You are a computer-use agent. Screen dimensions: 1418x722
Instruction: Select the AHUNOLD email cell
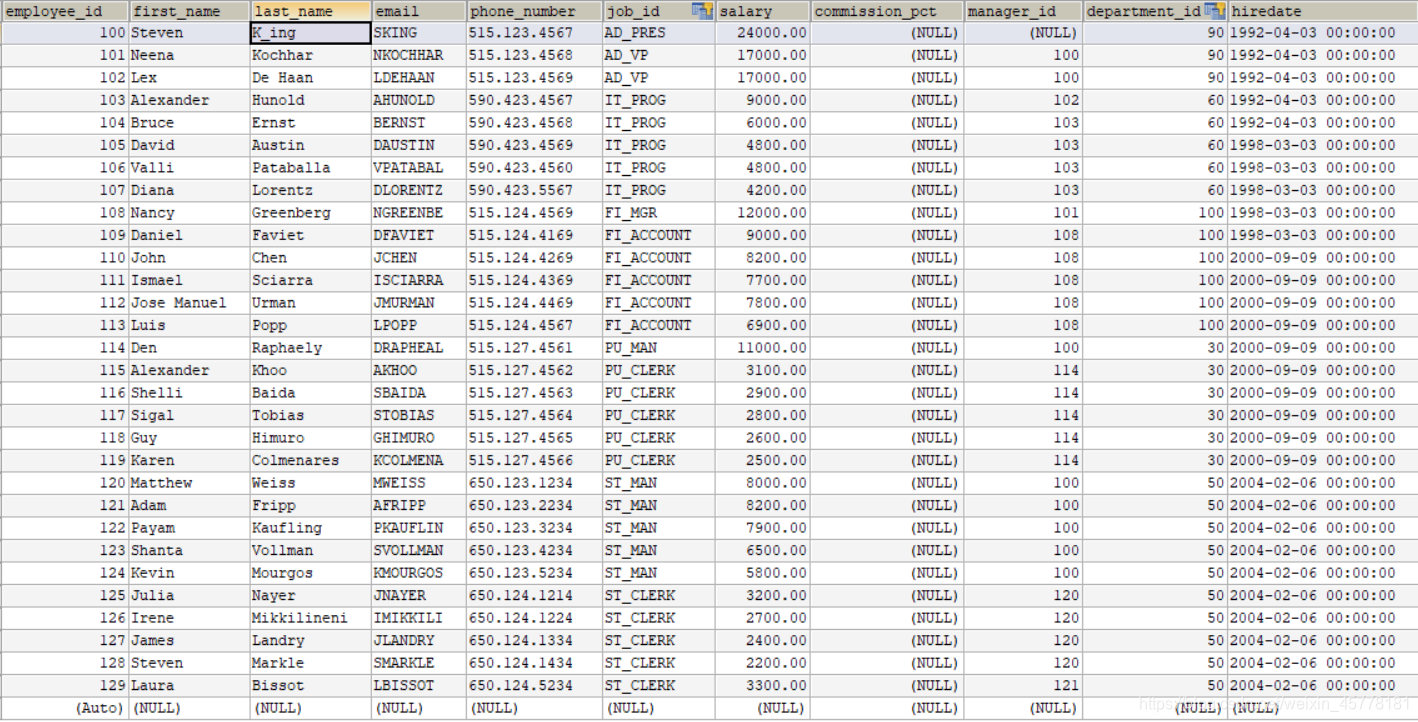pos(419,100)
